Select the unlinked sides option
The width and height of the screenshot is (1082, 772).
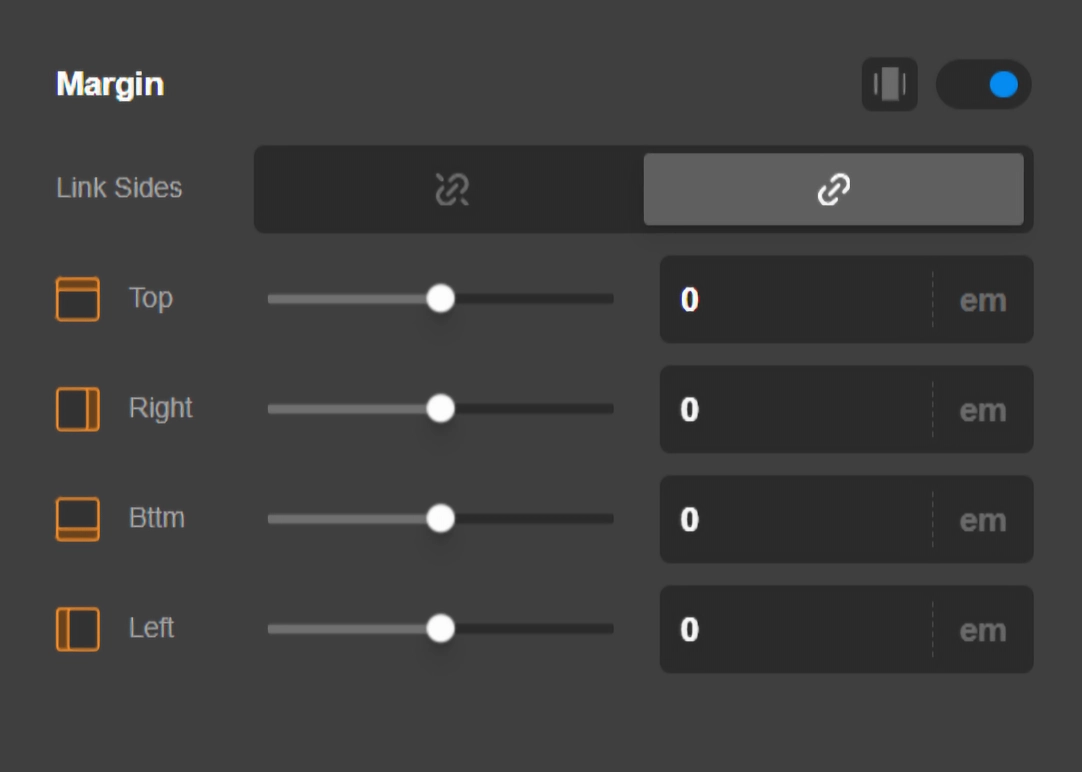(451, 189)
